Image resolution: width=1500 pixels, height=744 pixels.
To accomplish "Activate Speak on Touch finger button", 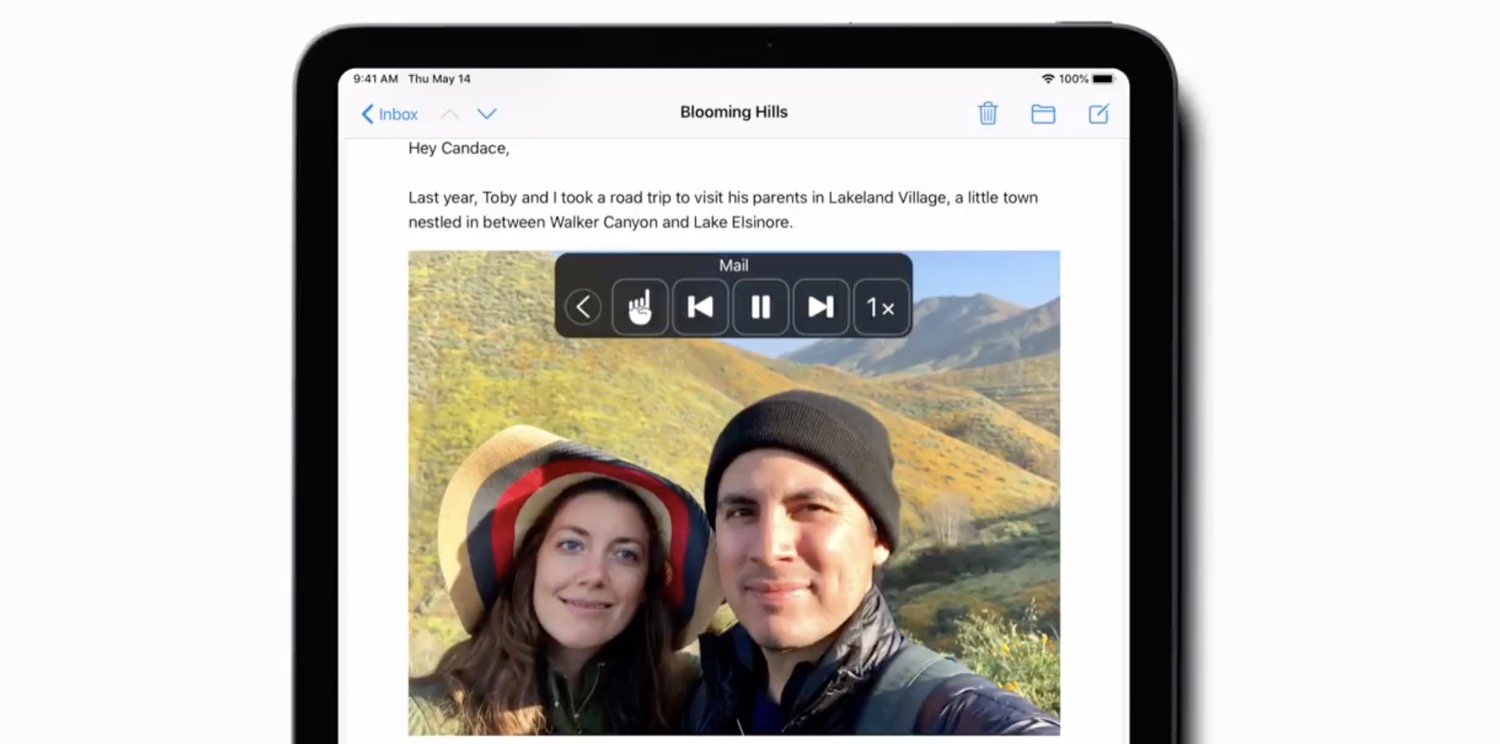I will (640, 307).
